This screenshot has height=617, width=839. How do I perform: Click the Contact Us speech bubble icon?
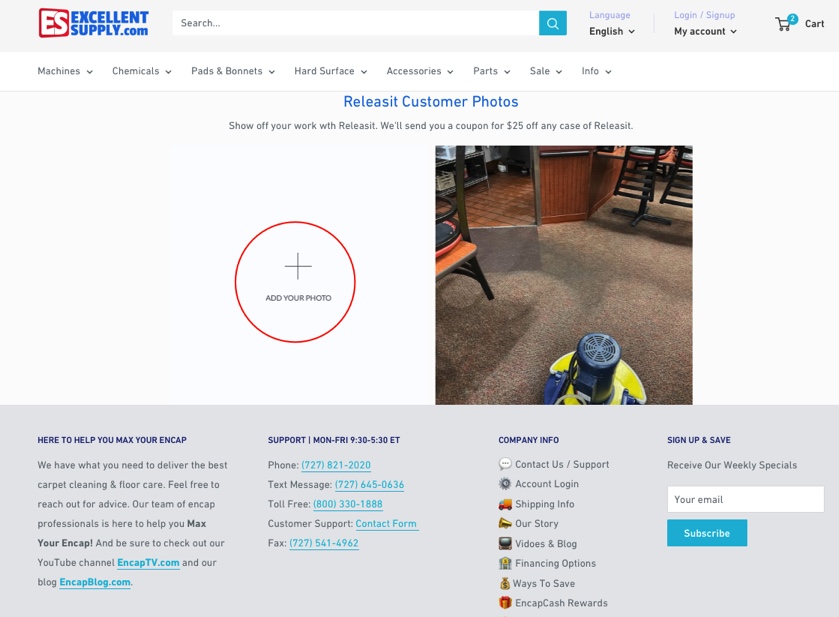coord(505,464)
